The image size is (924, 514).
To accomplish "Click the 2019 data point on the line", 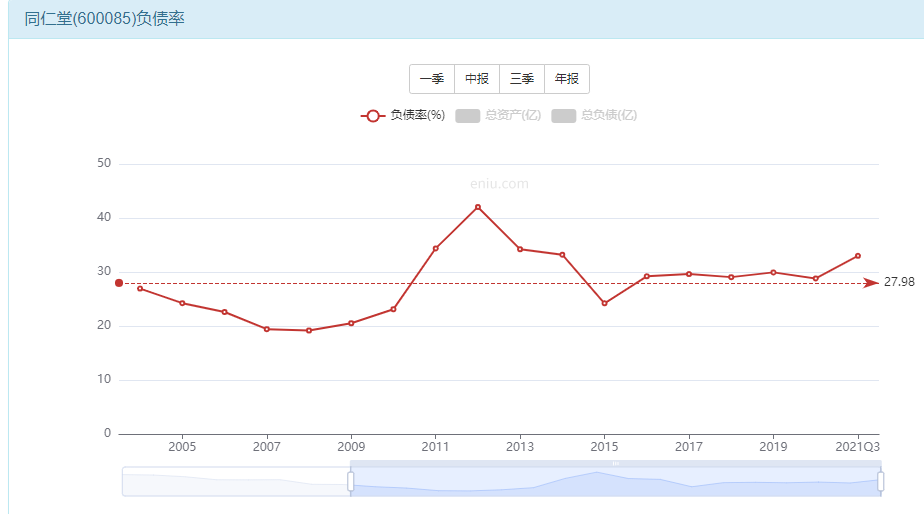I will [x=773, y=272].
